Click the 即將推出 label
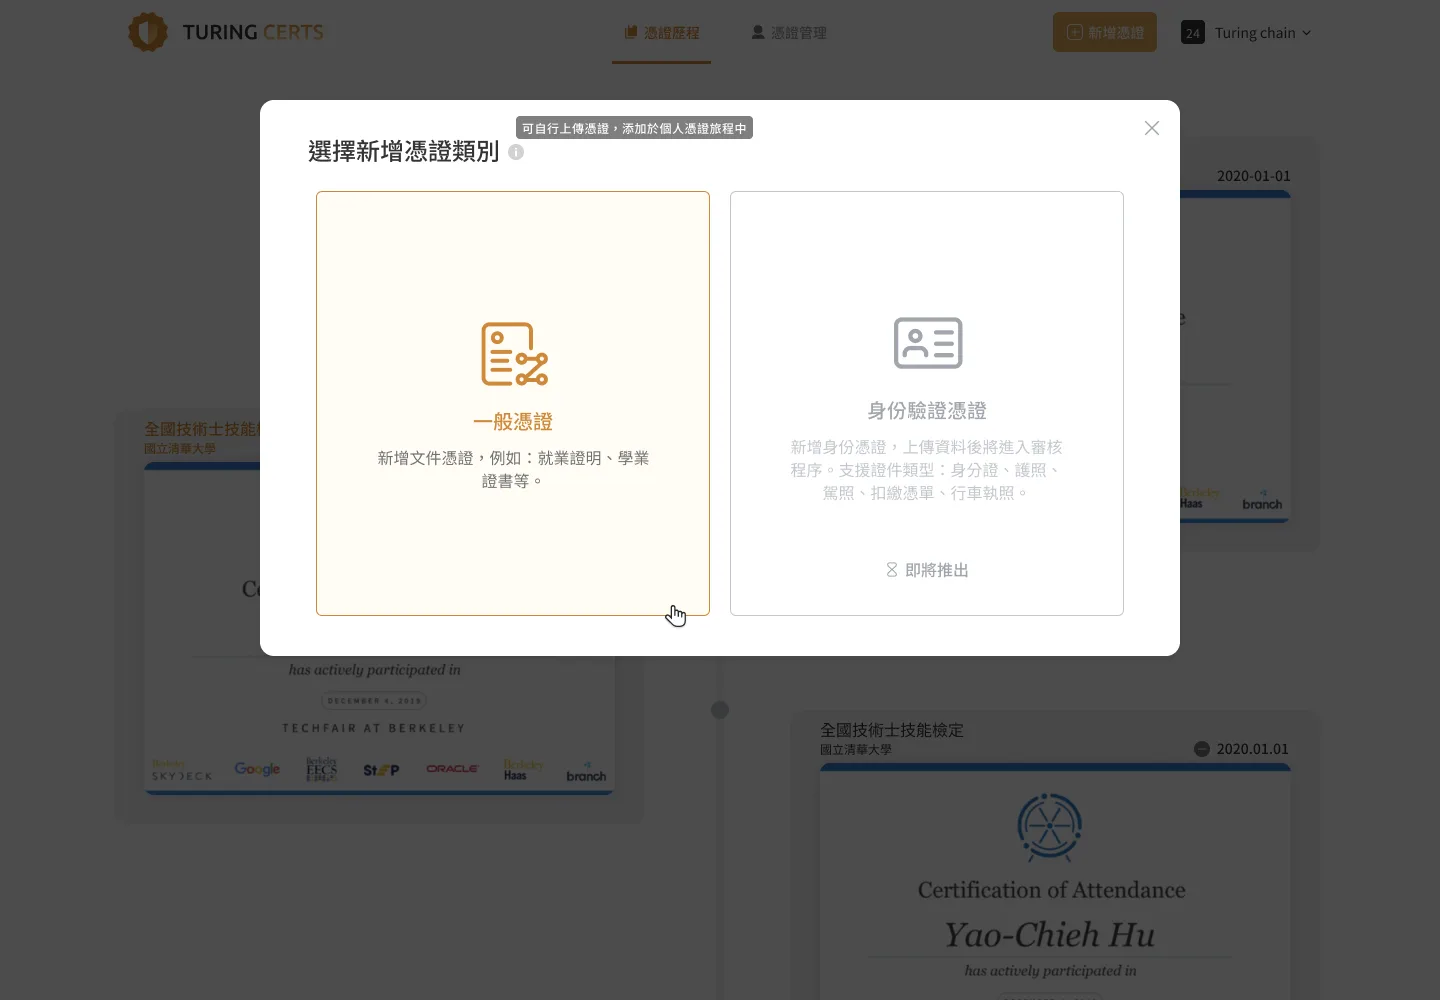This screenshot has width=1440, height=1000. click(937, 570)
